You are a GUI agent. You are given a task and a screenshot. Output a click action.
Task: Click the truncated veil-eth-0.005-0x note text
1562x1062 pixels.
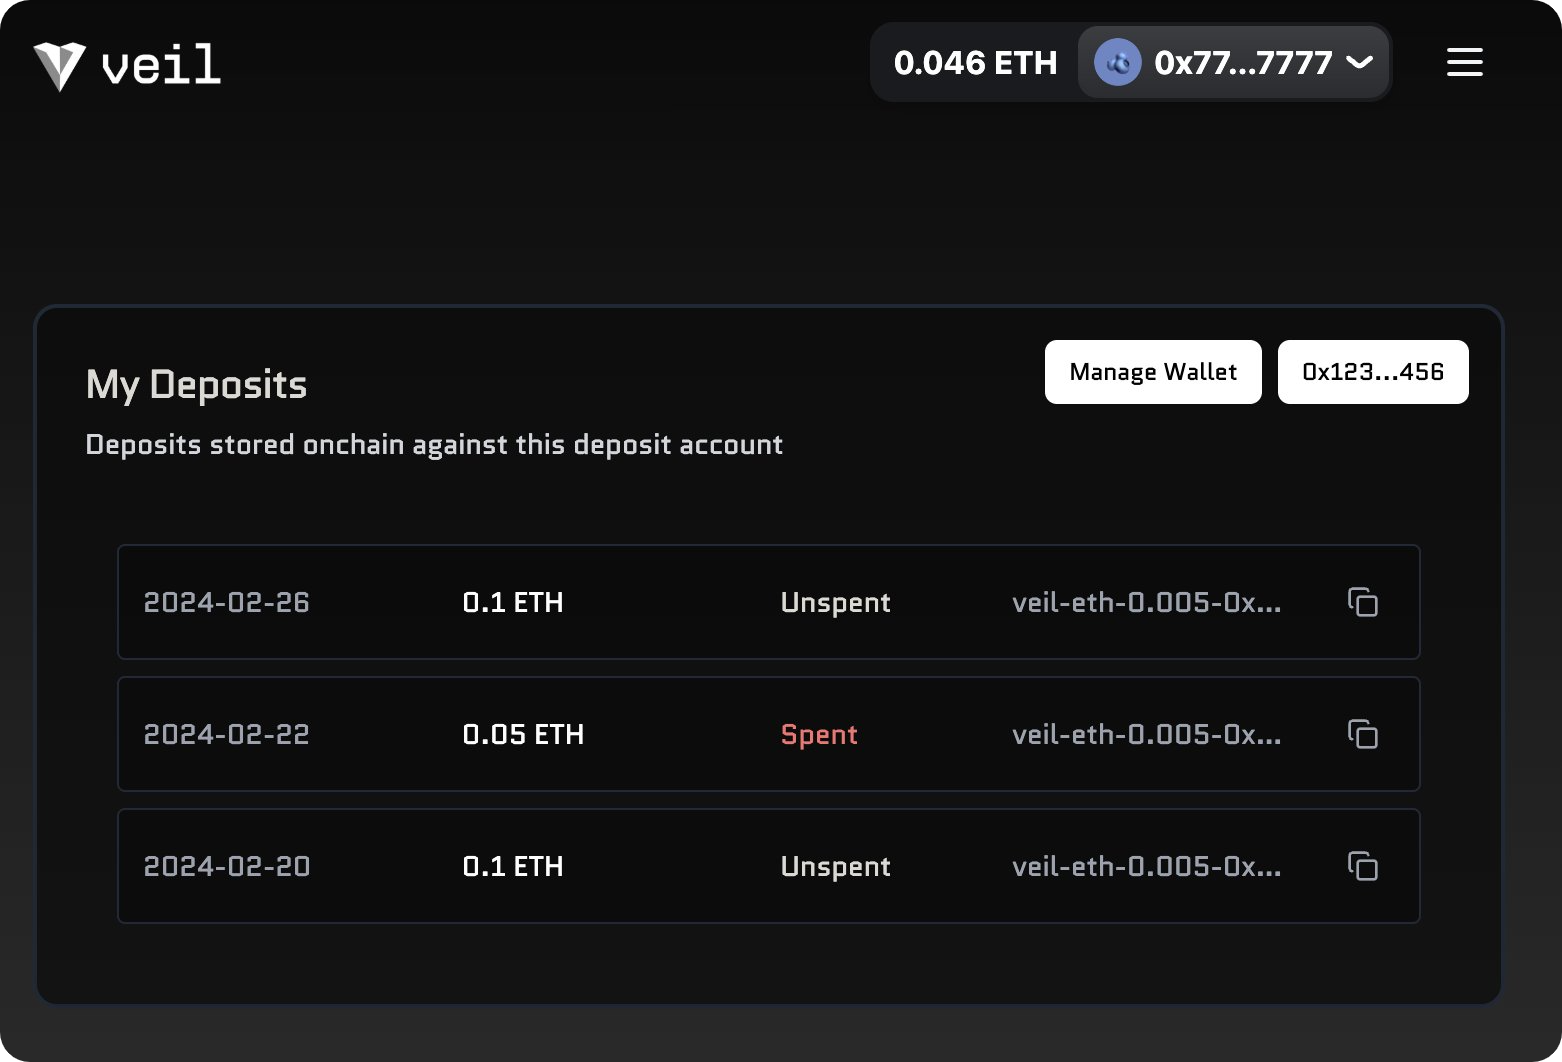point(1146,602)
